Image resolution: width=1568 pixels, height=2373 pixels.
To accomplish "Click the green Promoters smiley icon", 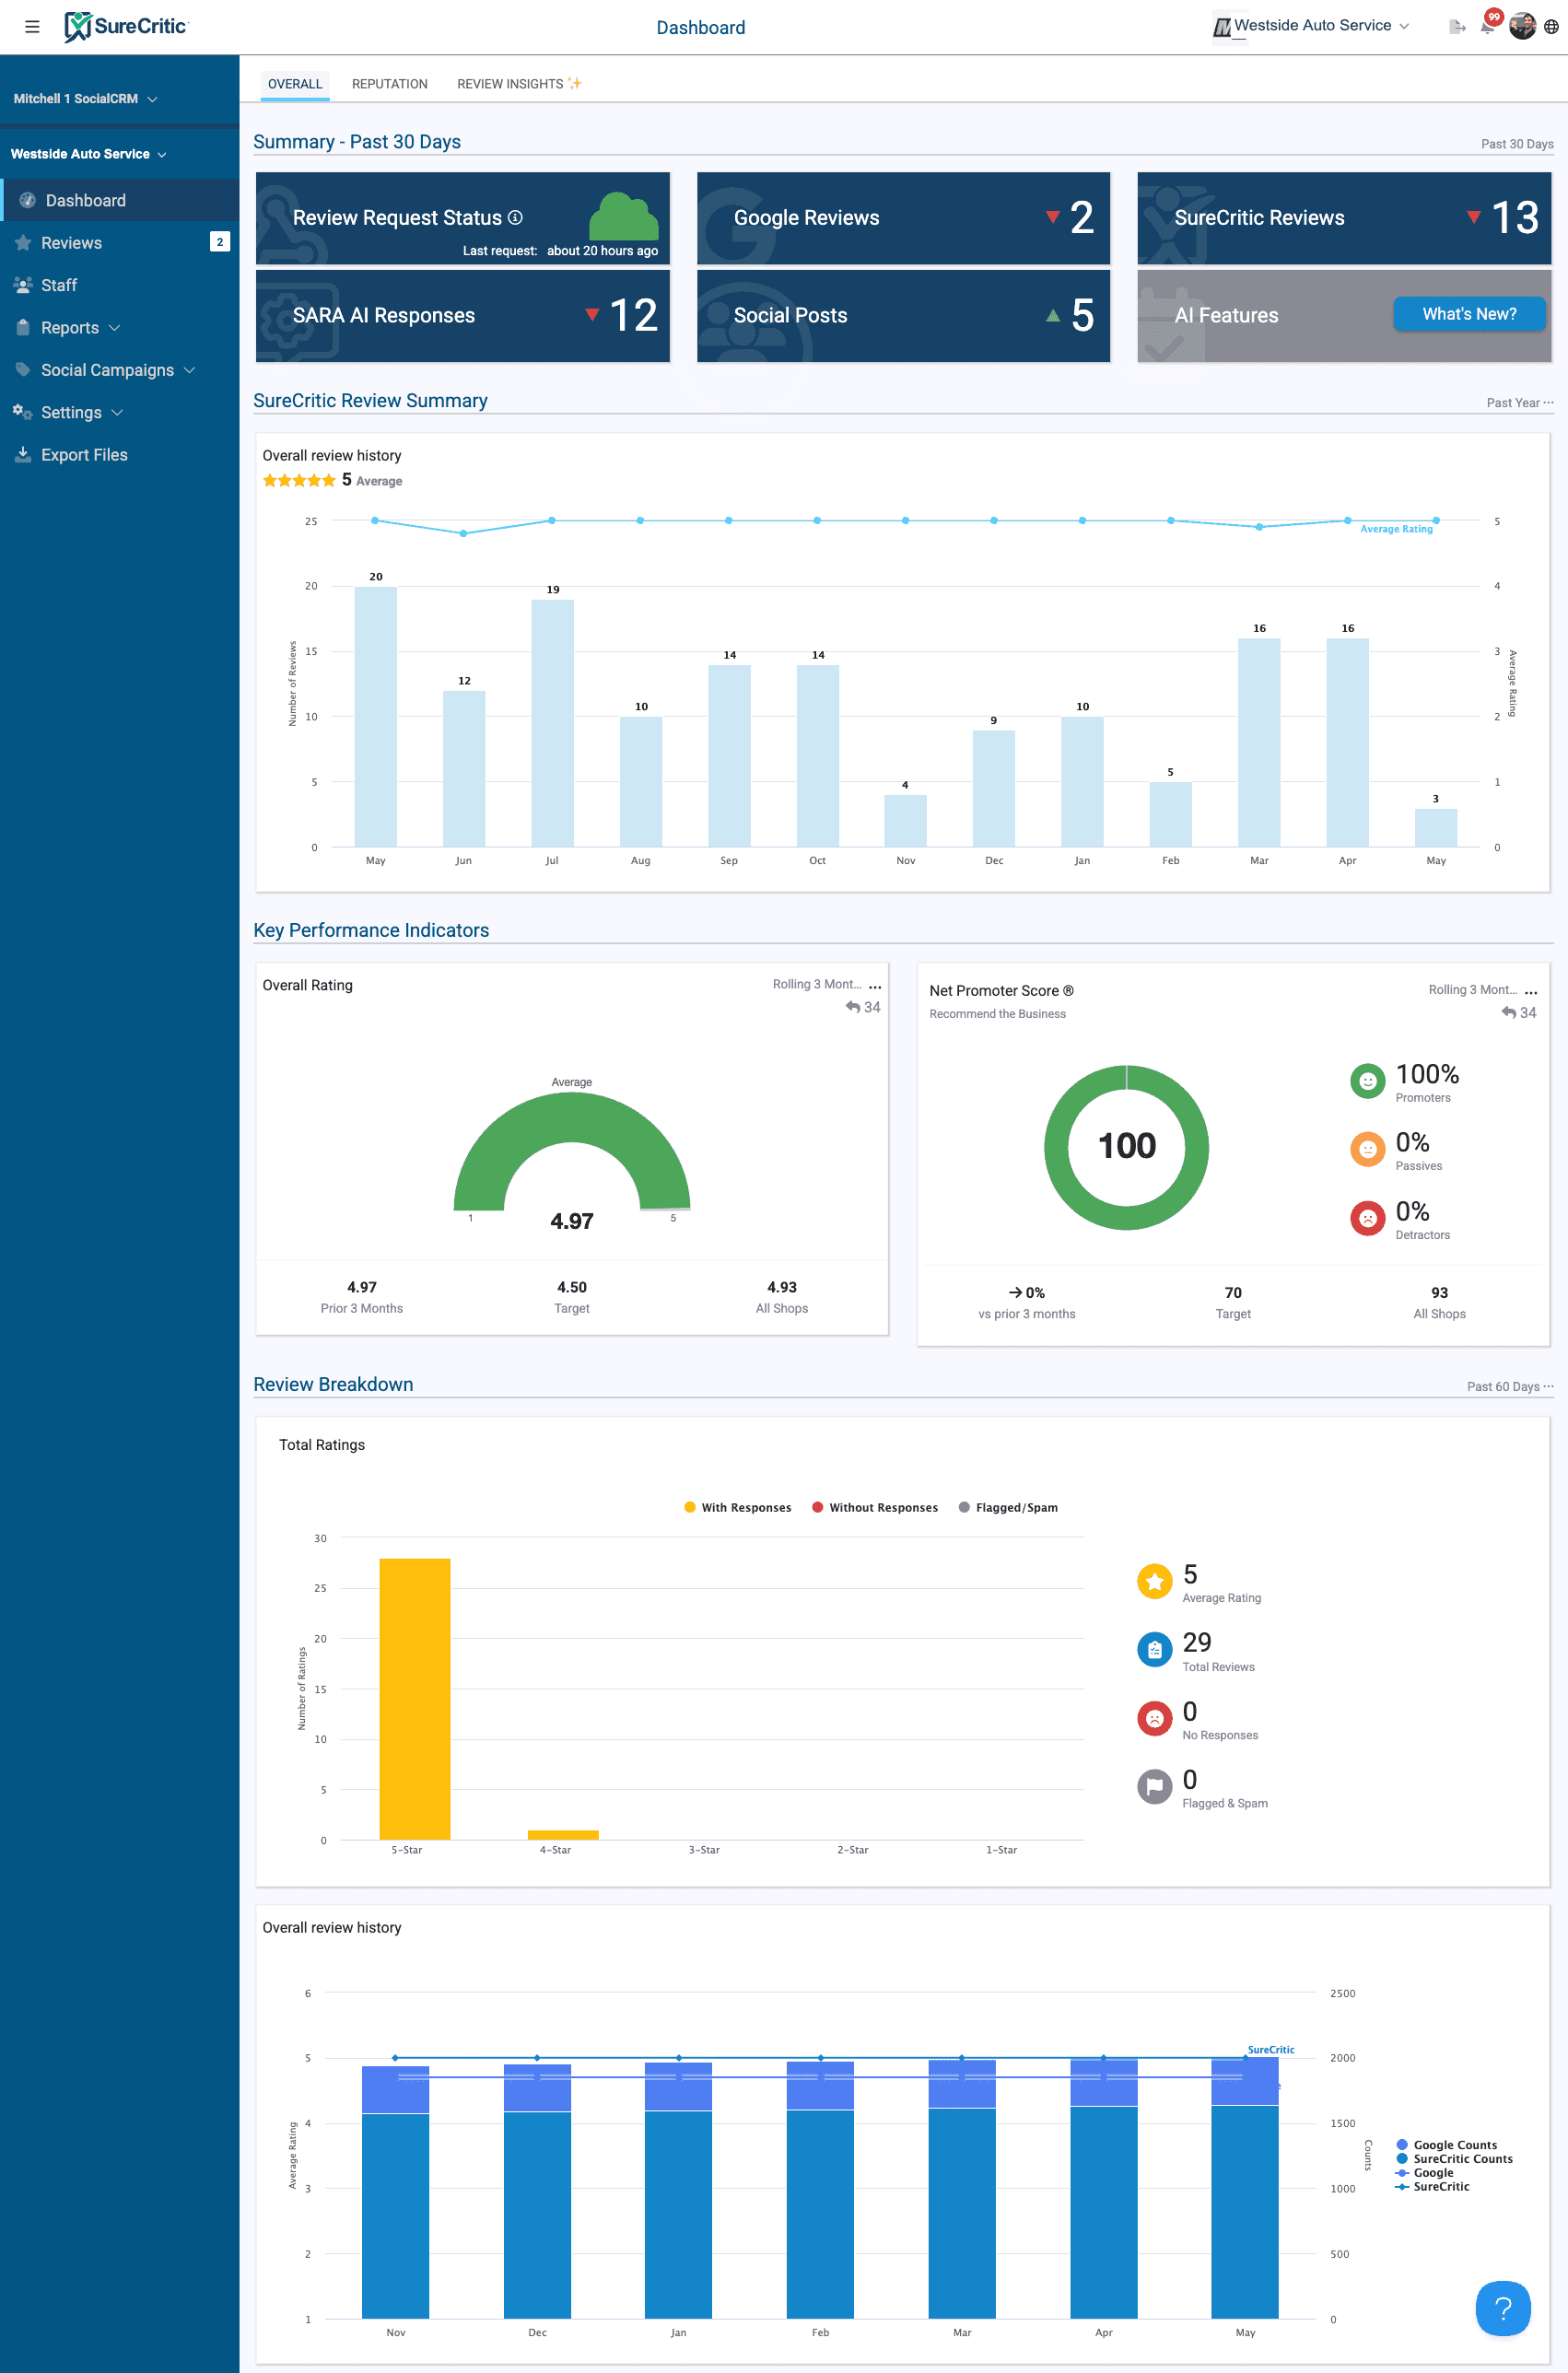I will pyautogui.click(x=1367, y=1081).
